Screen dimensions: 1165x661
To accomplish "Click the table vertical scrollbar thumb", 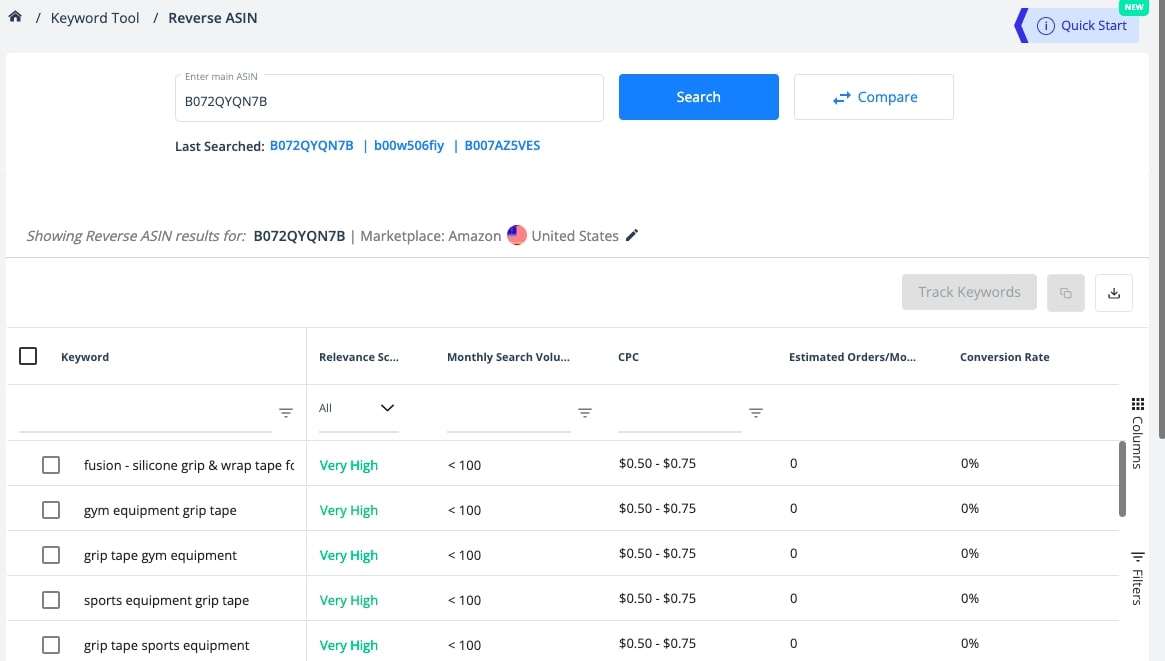I will [x=1122, y=479].
